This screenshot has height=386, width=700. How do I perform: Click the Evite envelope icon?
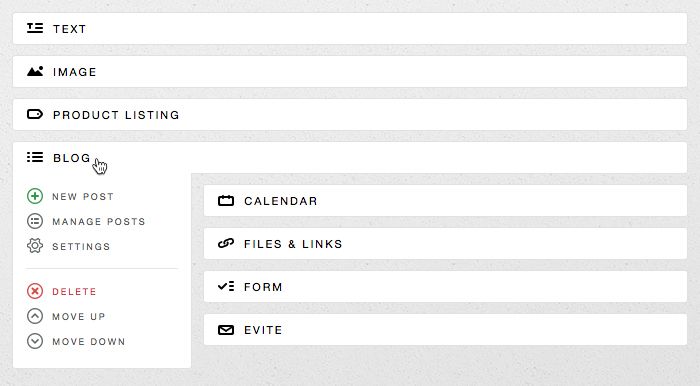[x=226, y=330]
